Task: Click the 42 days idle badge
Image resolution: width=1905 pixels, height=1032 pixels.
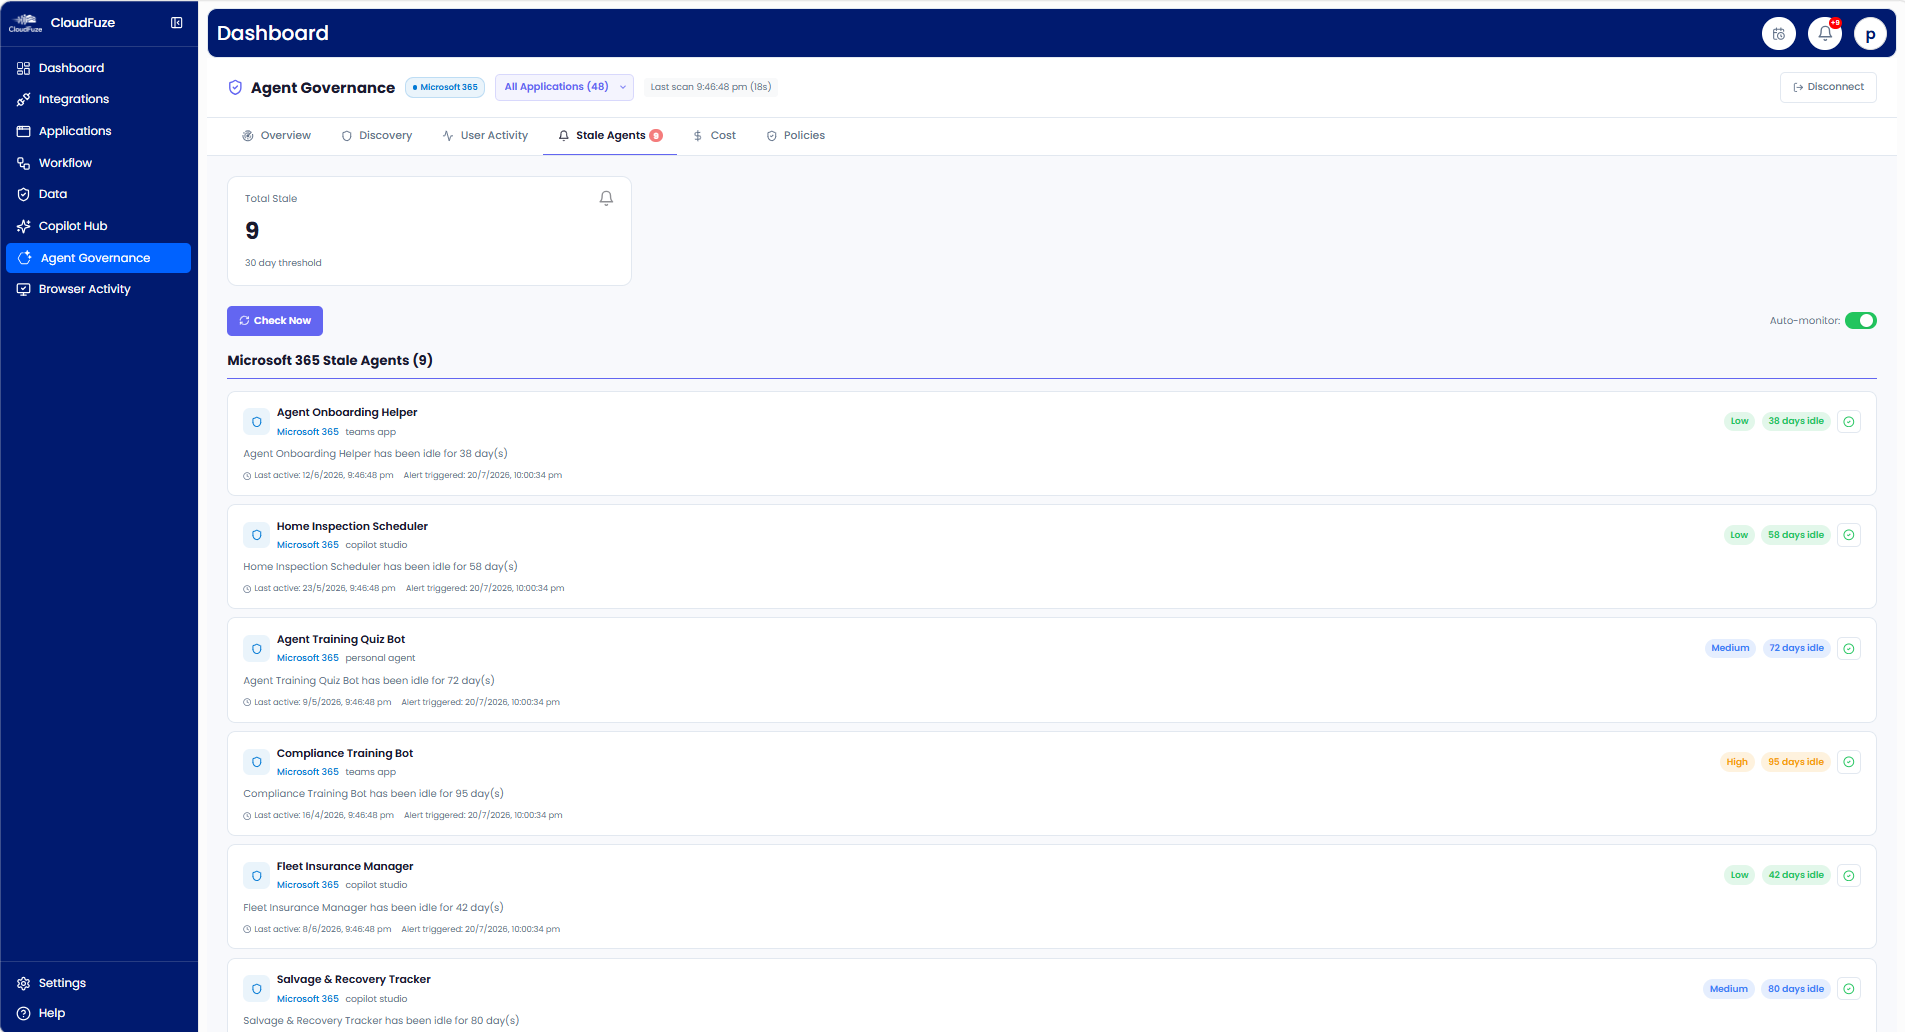Action: 1795,875
